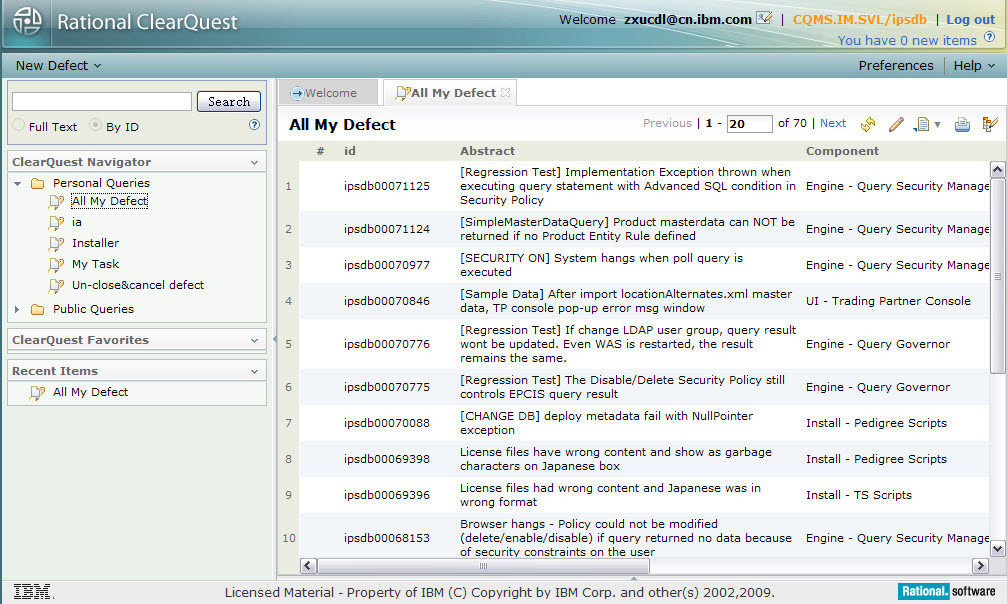Click the pencil edit query icon
The width and height of the screenshot is (1007, 604).
[x=896, y=124]
